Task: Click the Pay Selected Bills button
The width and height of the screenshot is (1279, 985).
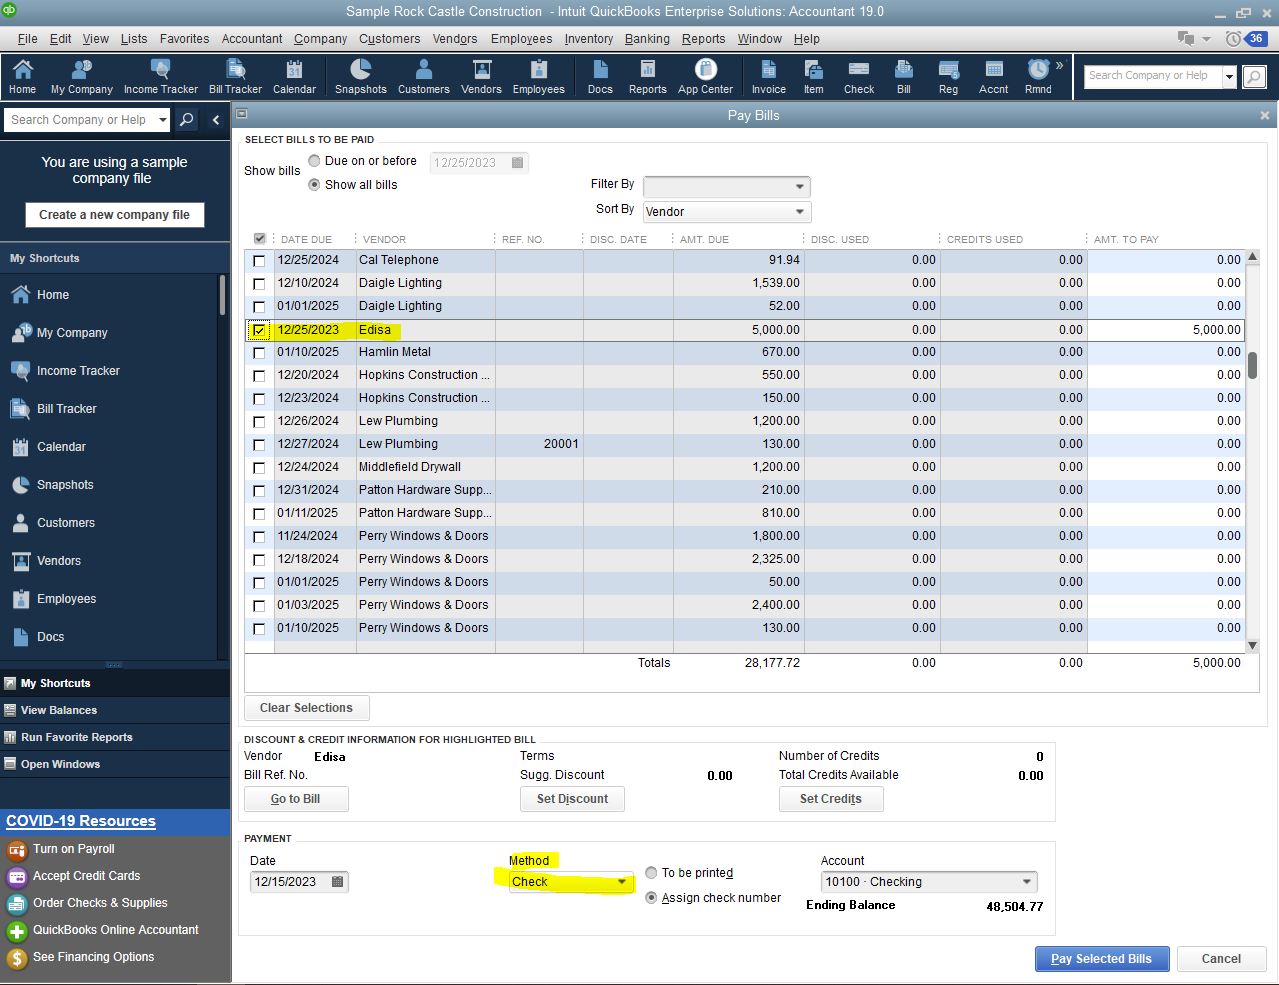Action: pos(1101,959)
